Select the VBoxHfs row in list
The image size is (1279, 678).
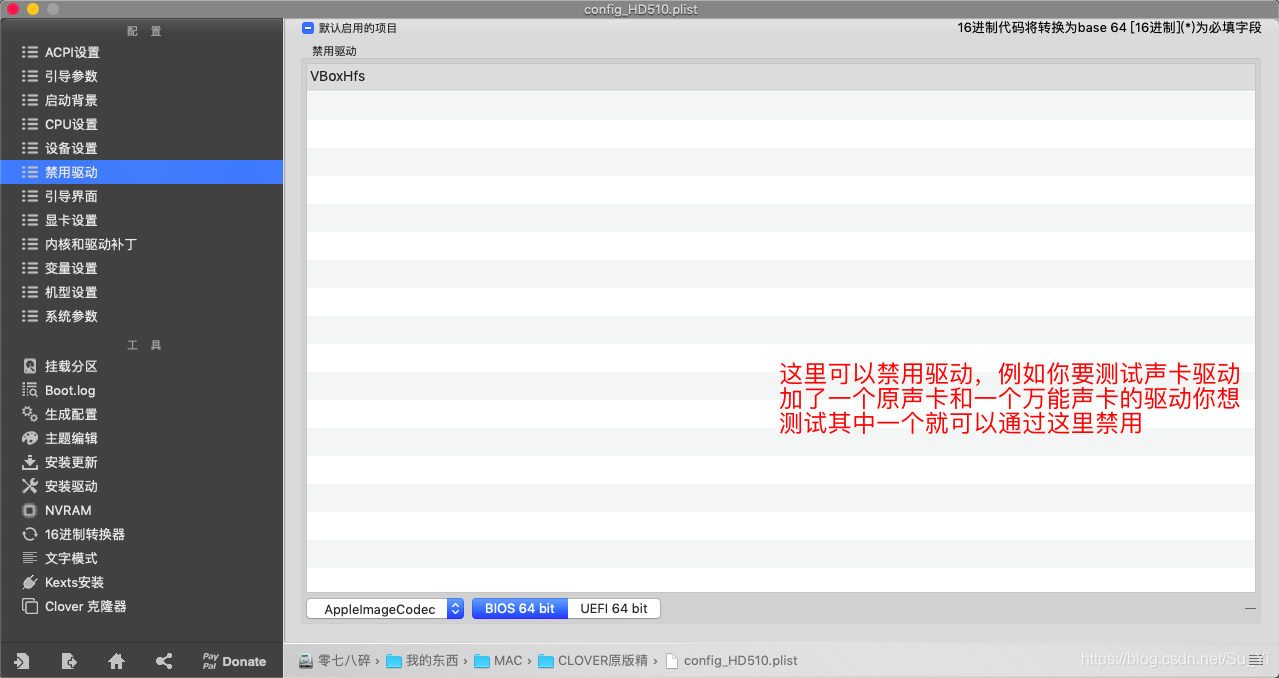[x=780, y=76]
